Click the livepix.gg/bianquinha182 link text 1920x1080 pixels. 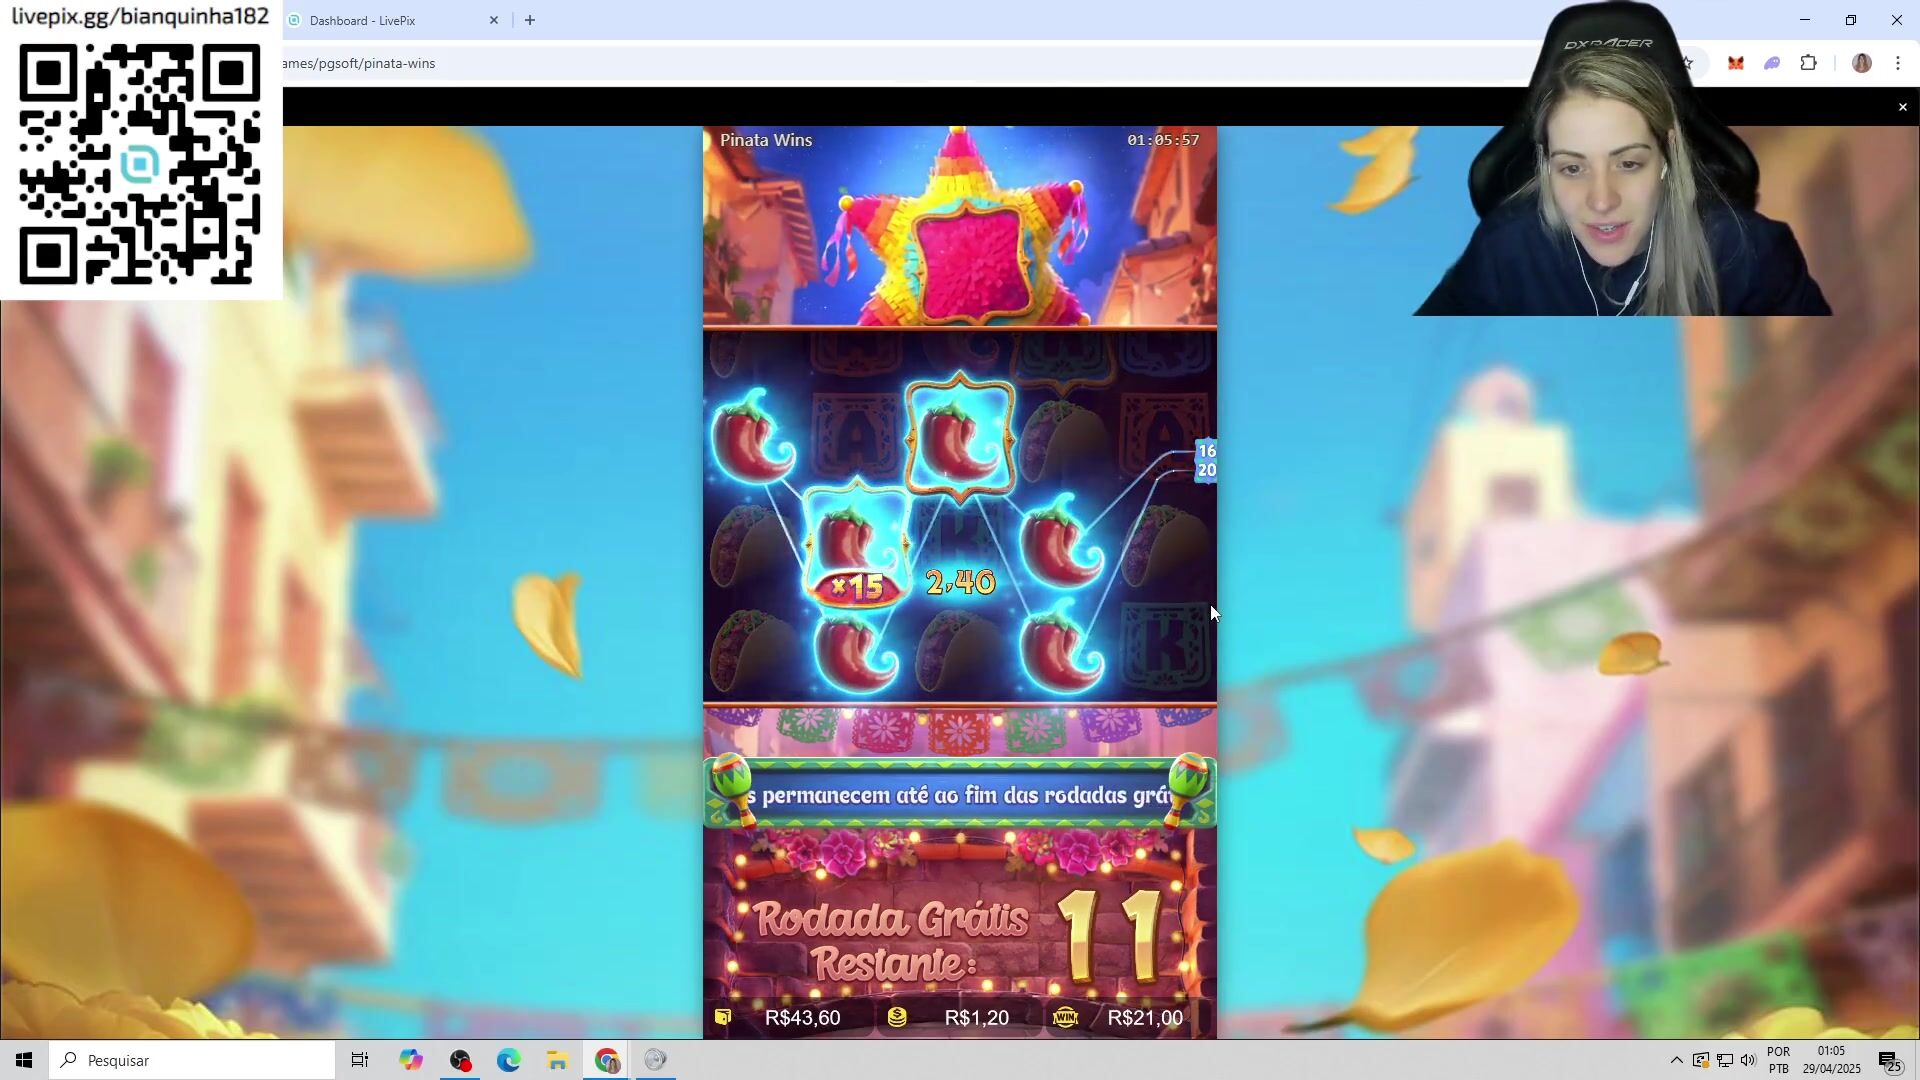pos(140,16)
